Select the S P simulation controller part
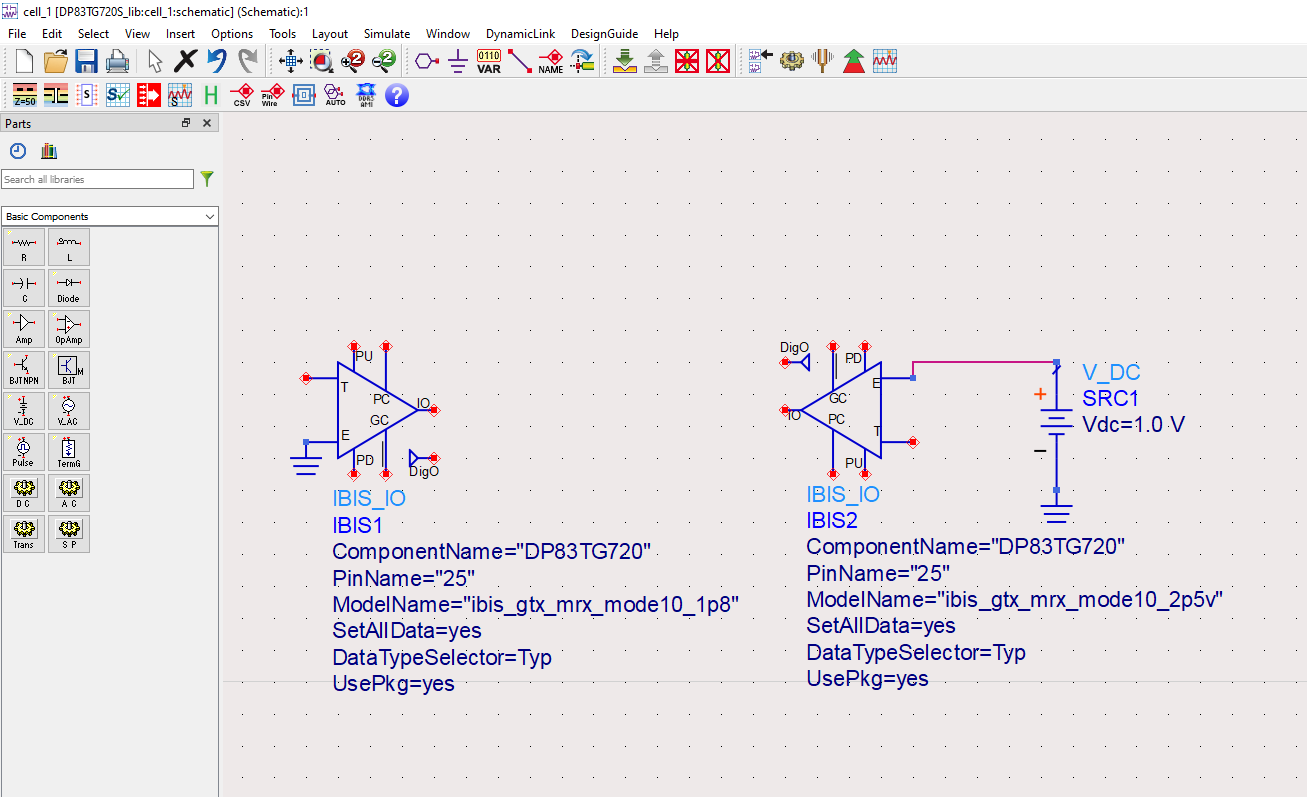This screenshot has width=1307, height=797. (69, 534)
